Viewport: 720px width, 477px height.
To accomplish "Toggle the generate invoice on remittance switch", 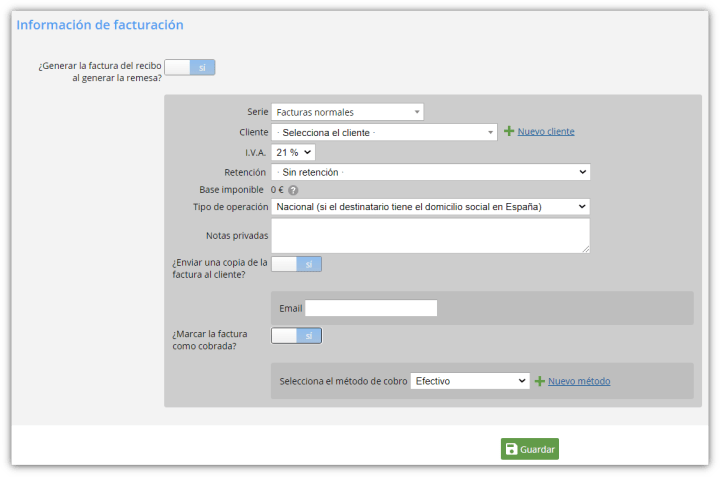I will [190, 67].
